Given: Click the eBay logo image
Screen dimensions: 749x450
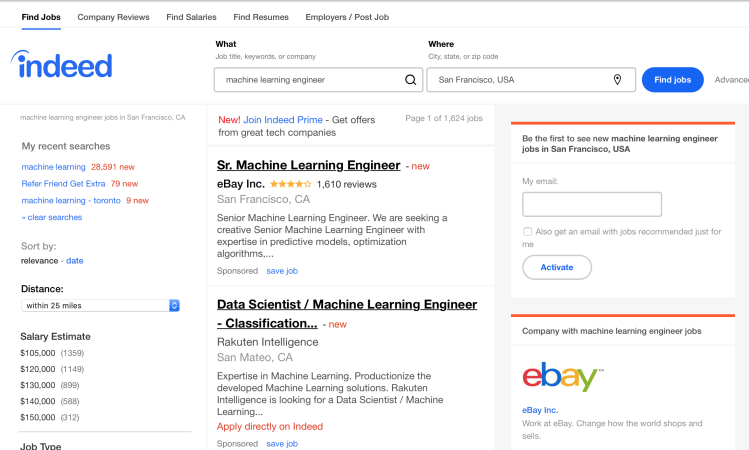Looking at the screenshot, I should (563, 376).
